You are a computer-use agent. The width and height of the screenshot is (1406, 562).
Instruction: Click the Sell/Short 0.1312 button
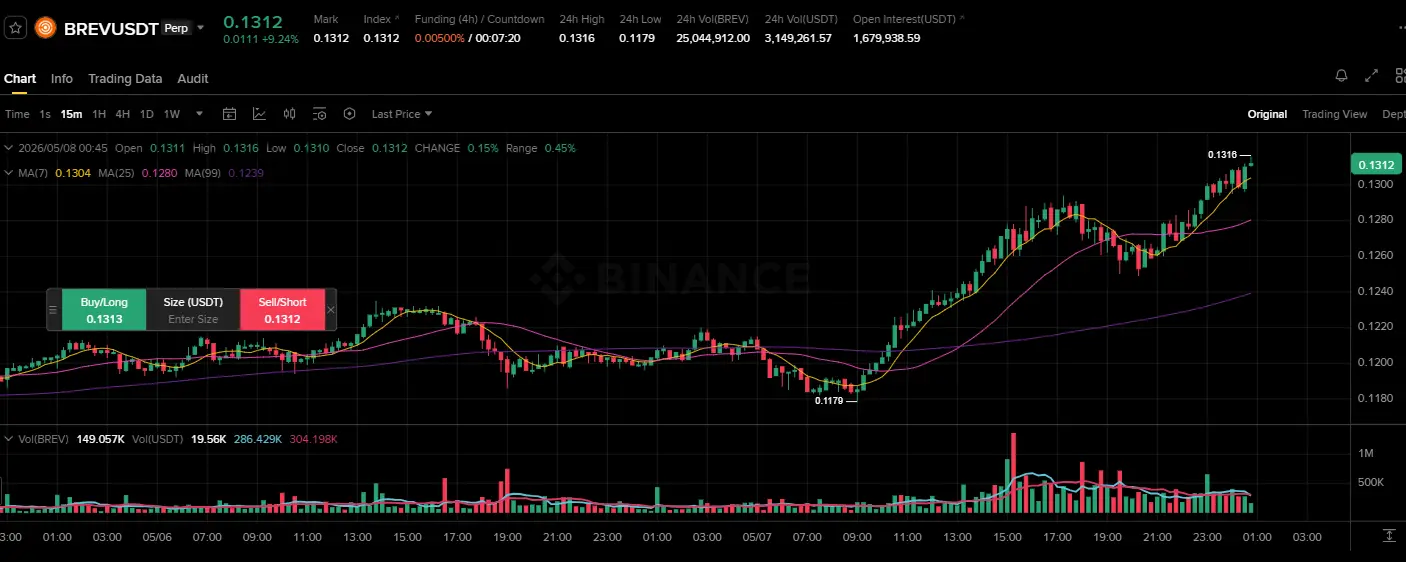(283, 310)
